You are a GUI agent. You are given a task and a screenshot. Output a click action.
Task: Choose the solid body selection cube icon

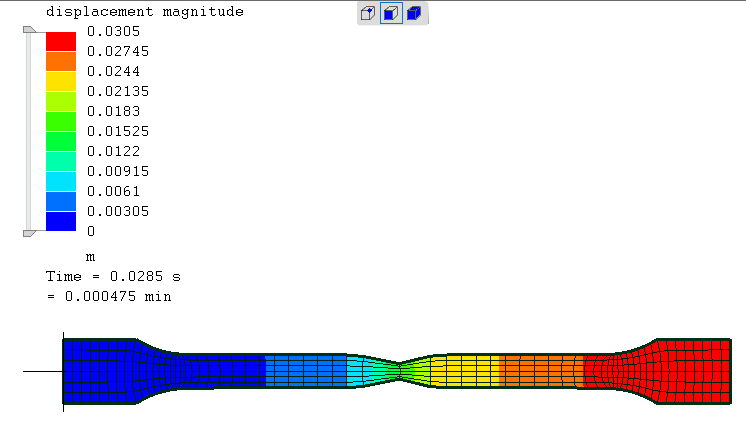pos(414,14)
